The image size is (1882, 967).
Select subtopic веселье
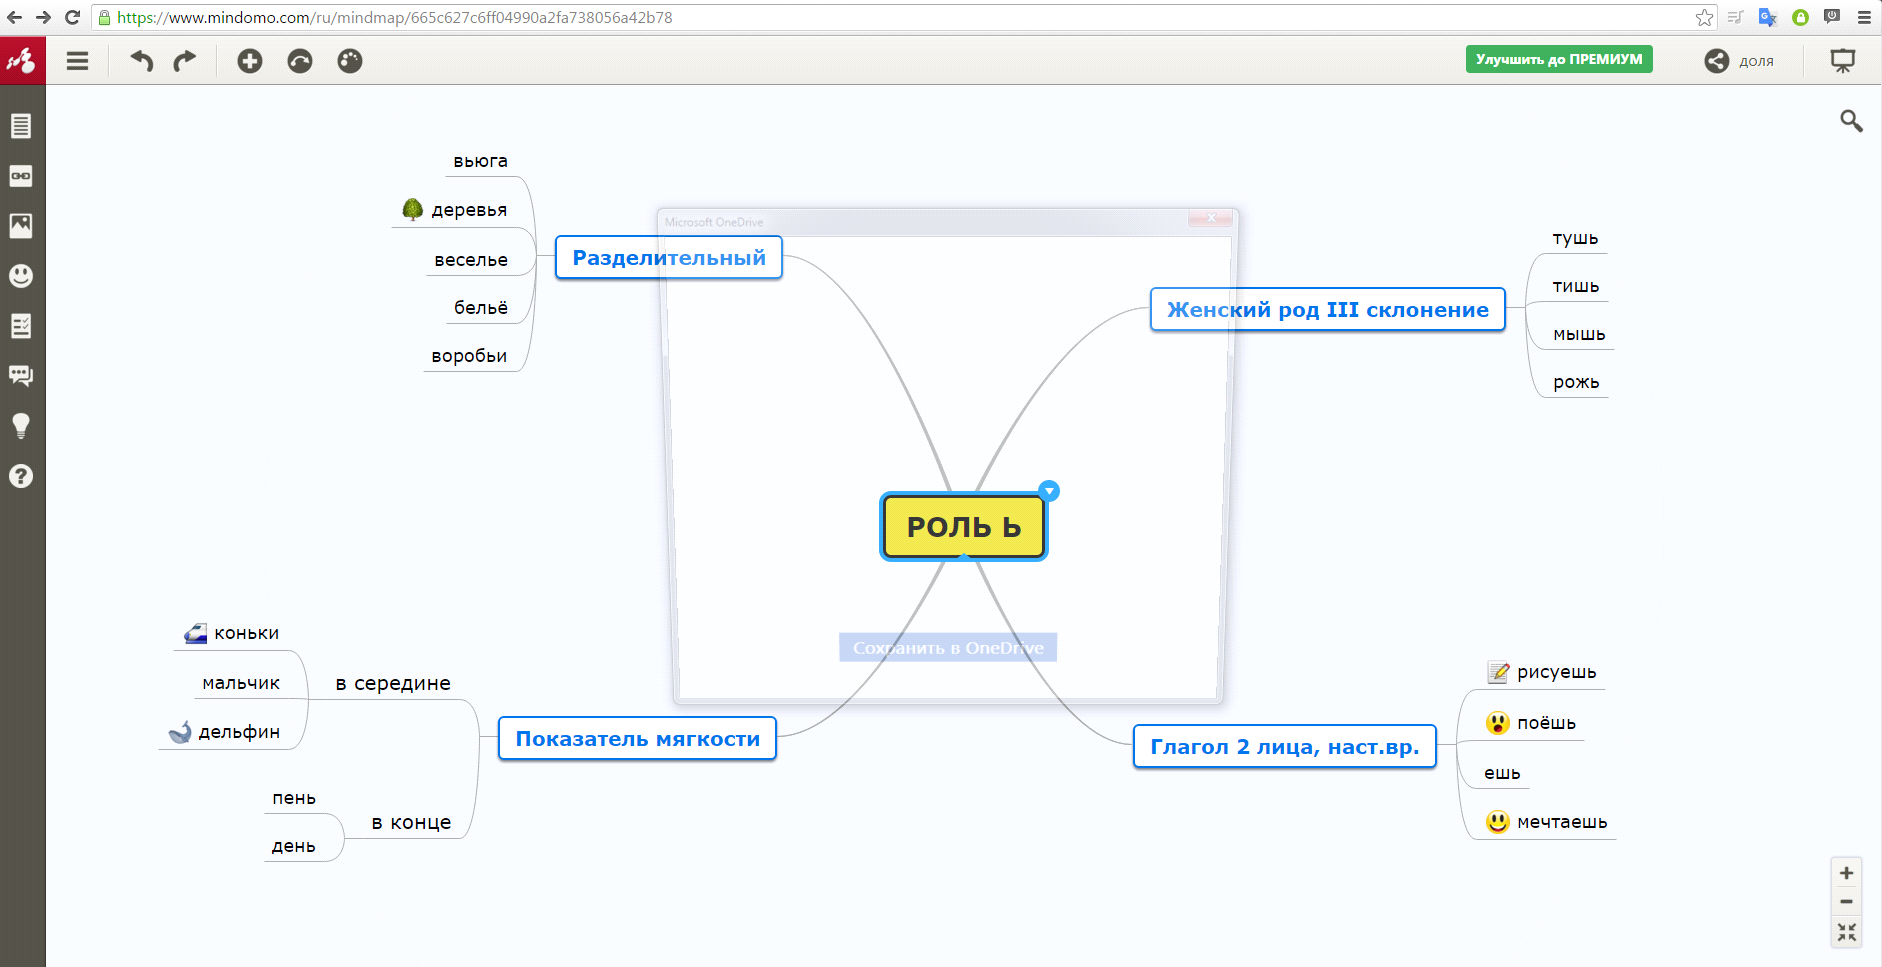tap(471, 260)
